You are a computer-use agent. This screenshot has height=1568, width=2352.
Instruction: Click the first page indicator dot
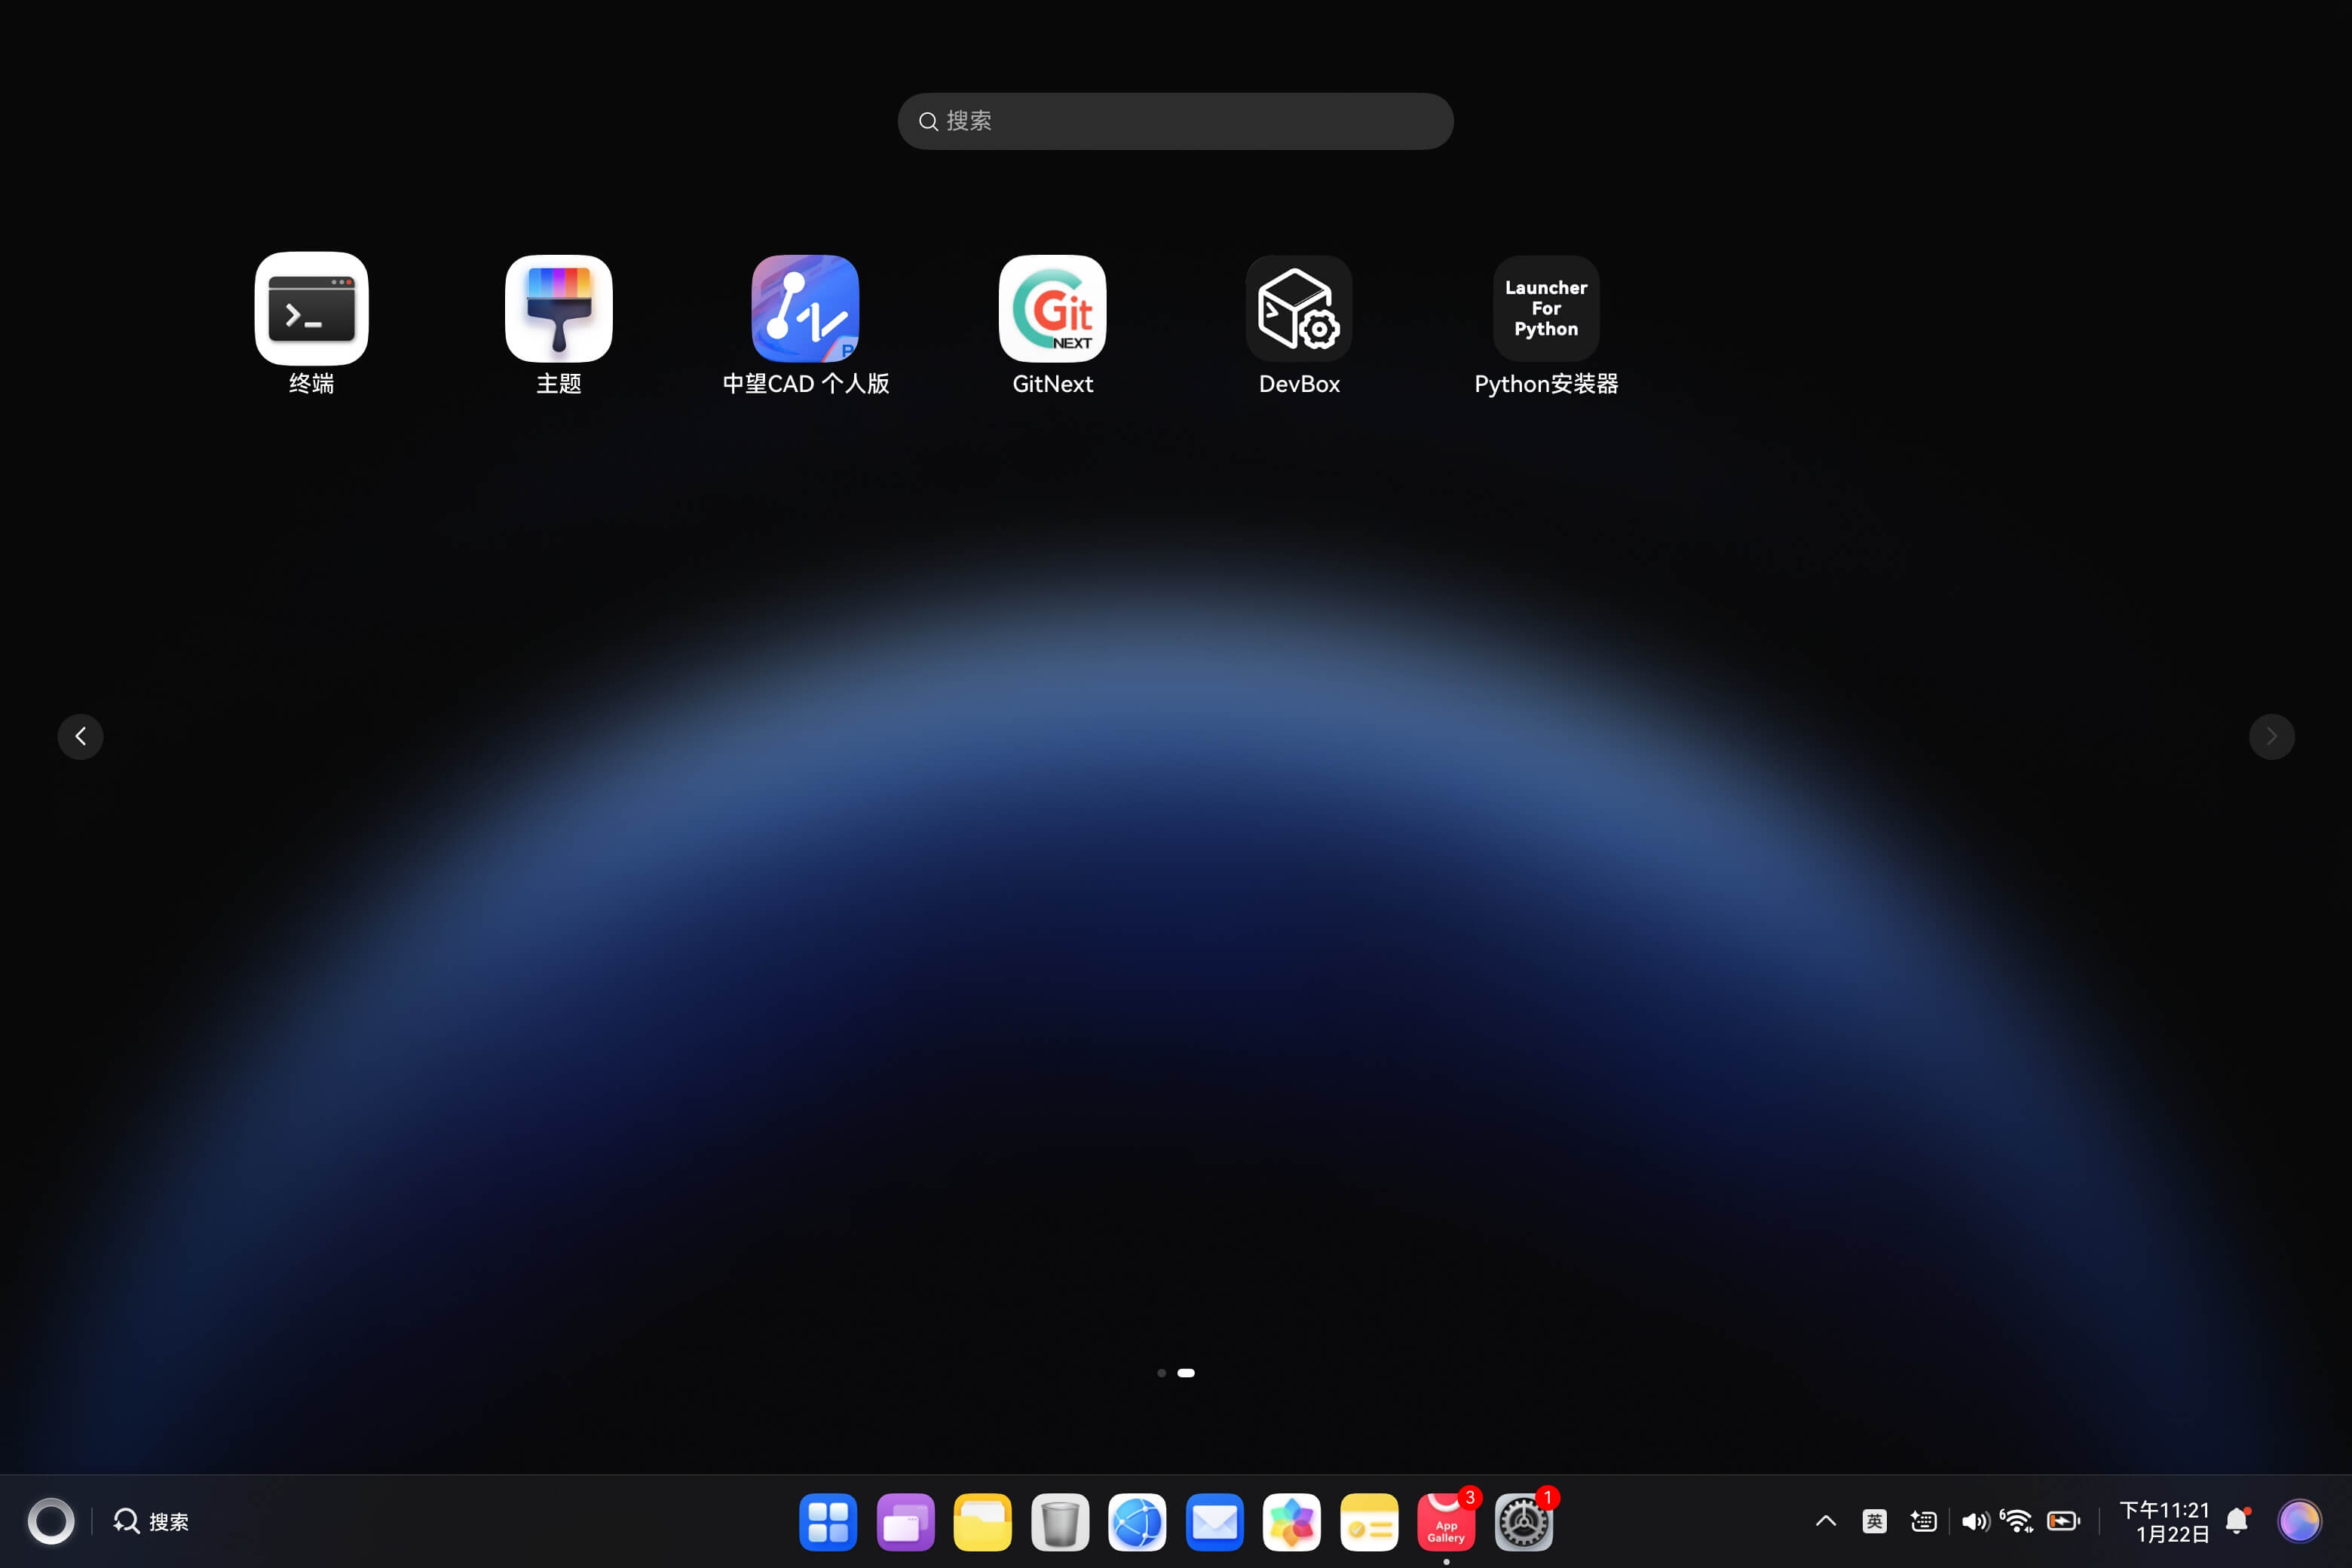(1161, 1373)
